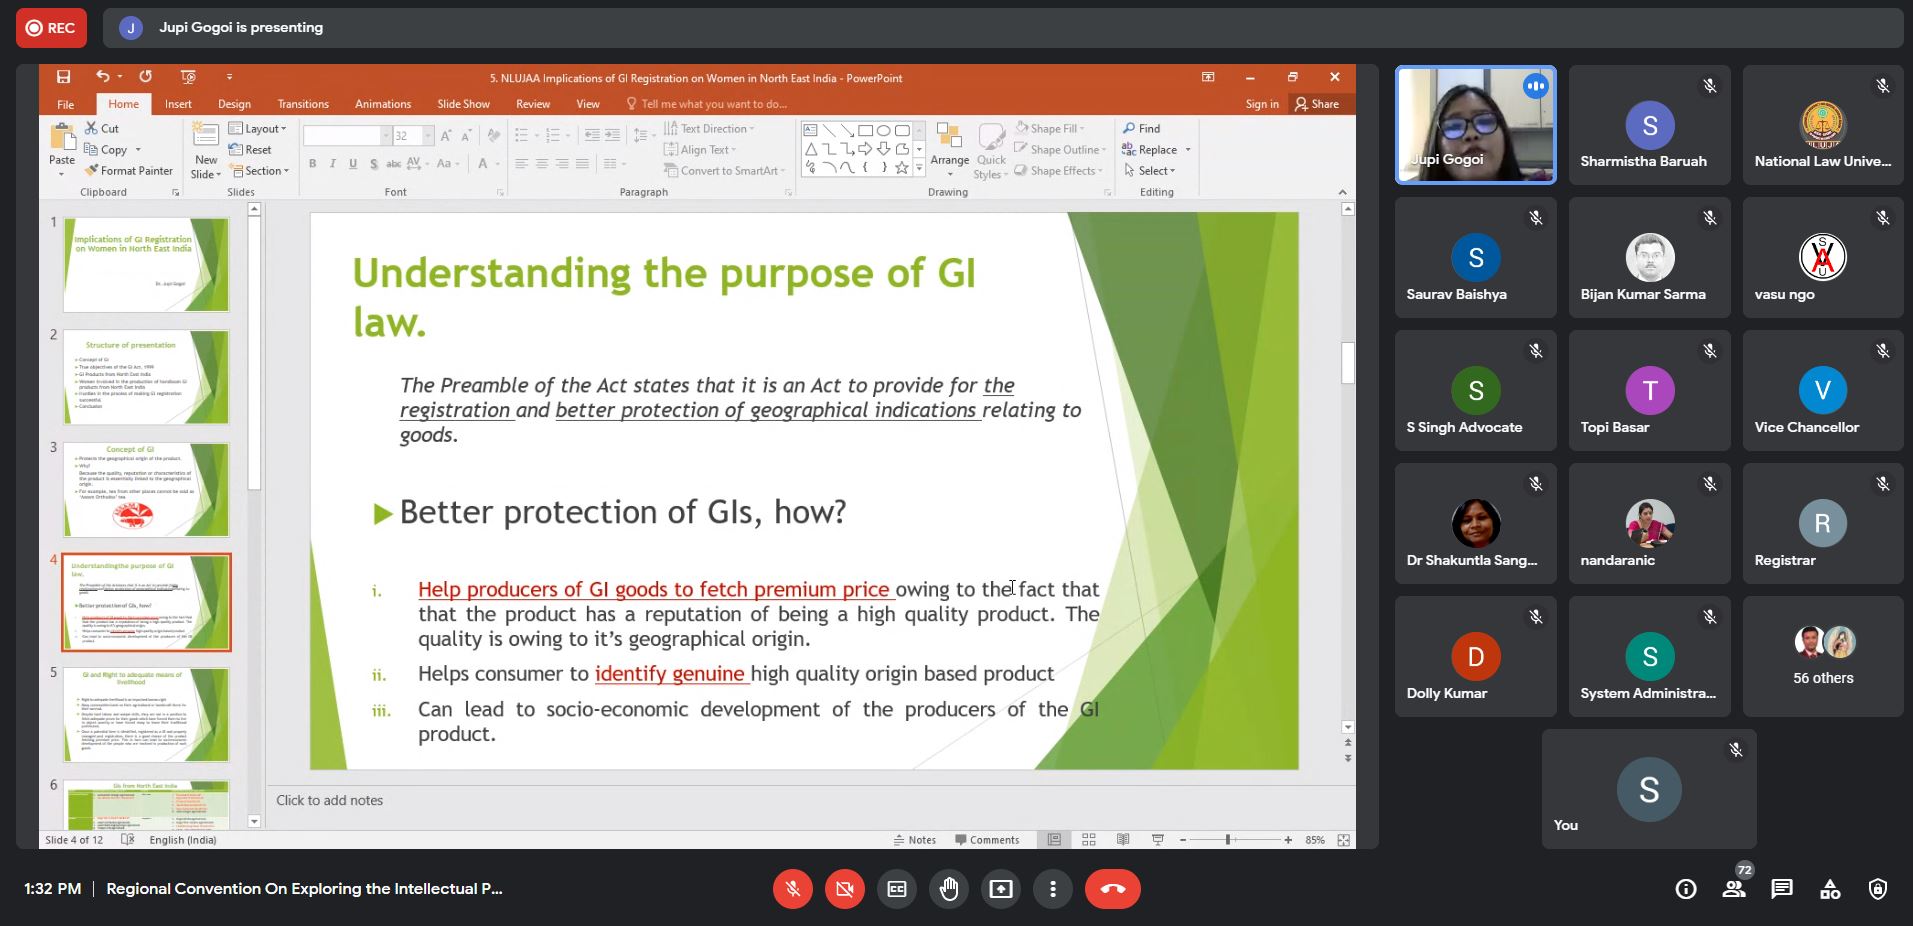The width and height of the screenshot is (1913, 926).
Task: Open the chat panel icon
Action: pos(1781,889)
